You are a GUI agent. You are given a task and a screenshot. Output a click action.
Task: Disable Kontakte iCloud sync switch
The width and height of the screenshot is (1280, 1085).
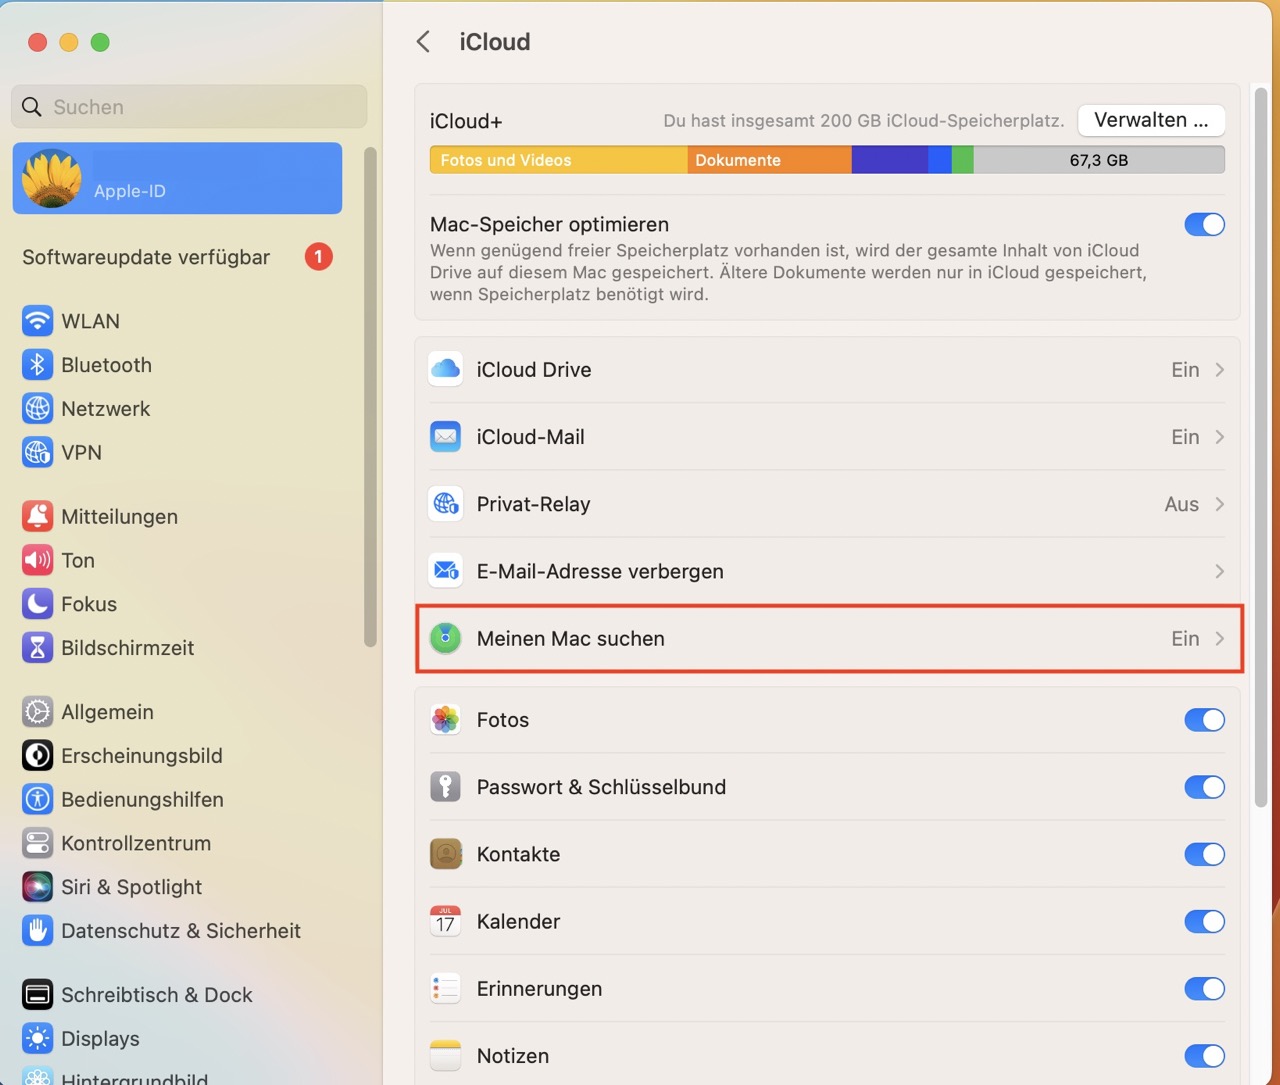(x=1204, y=854)
